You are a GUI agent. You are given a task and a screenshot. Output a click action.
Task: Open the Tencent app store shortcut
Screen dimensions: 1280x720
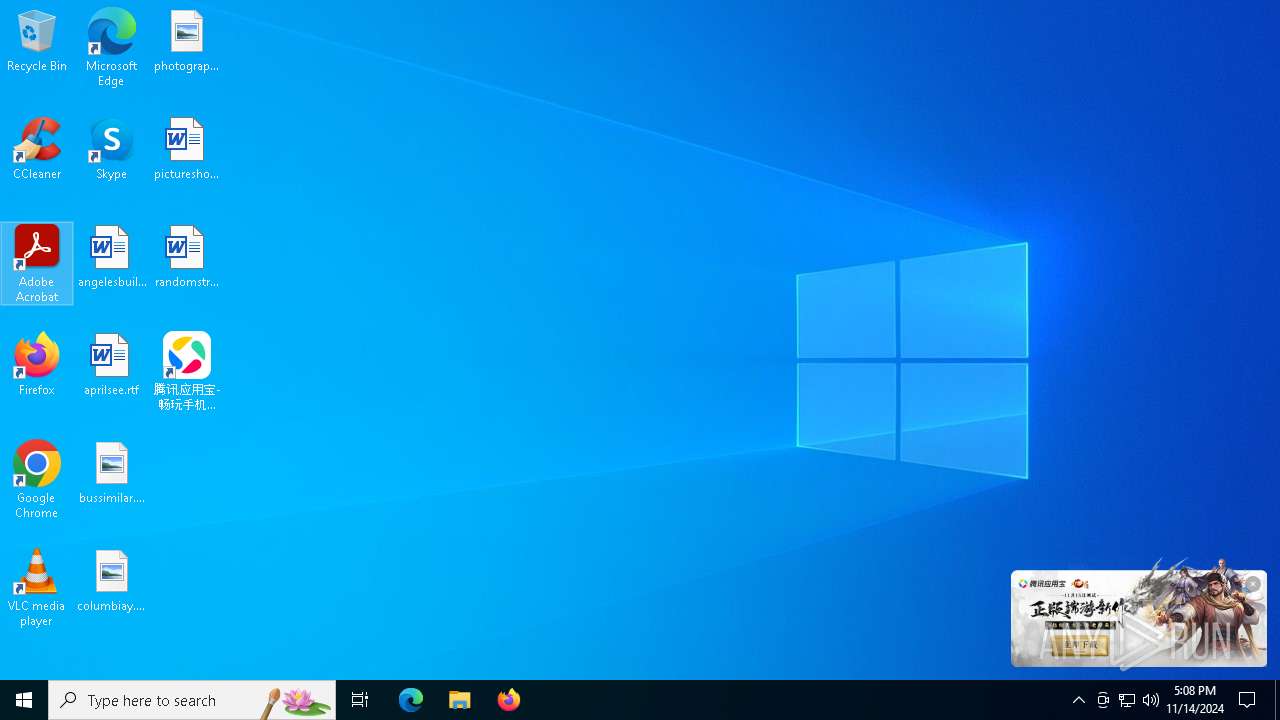pyautogui.click(x=186, y=372)
